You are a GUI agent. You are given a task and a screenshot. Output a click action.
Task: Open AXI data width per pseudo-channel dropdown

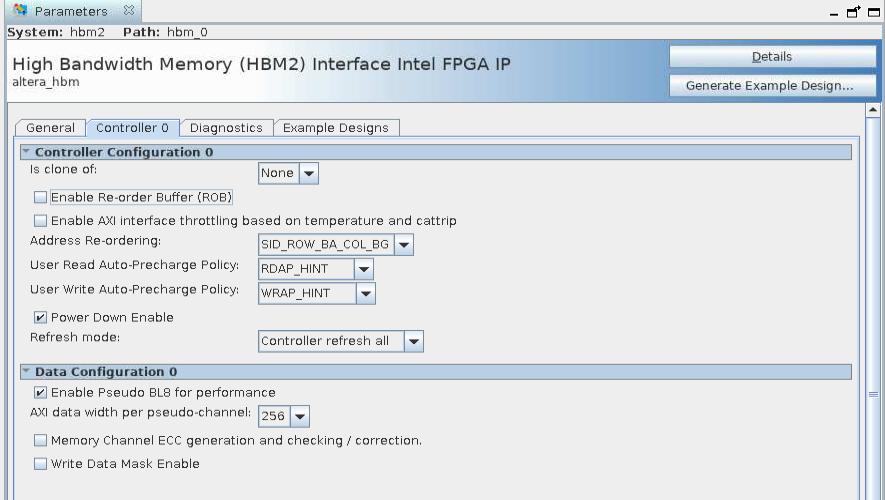[300, 416]
